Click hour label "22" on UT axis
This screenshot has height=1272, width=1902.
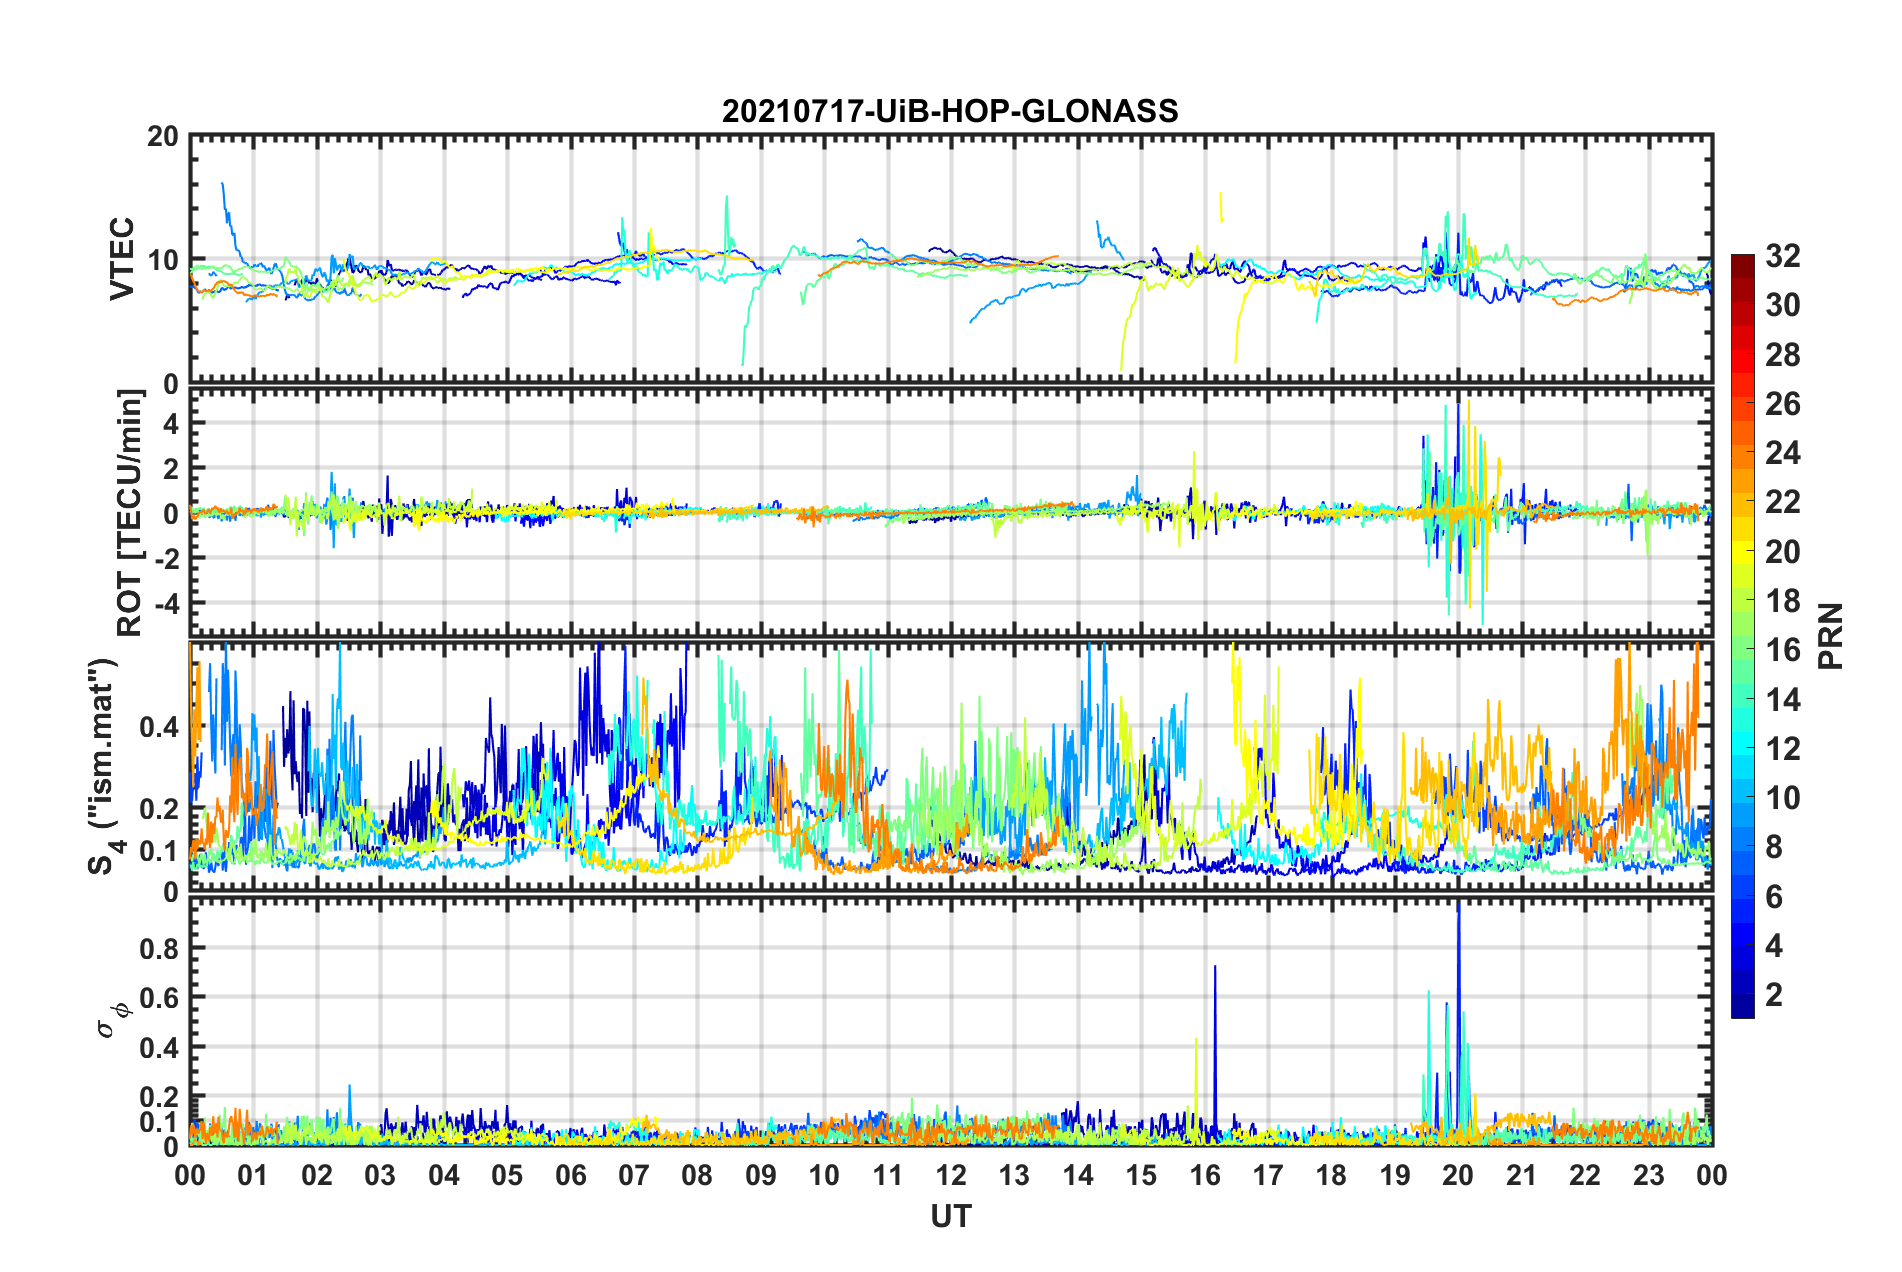1585,1175
